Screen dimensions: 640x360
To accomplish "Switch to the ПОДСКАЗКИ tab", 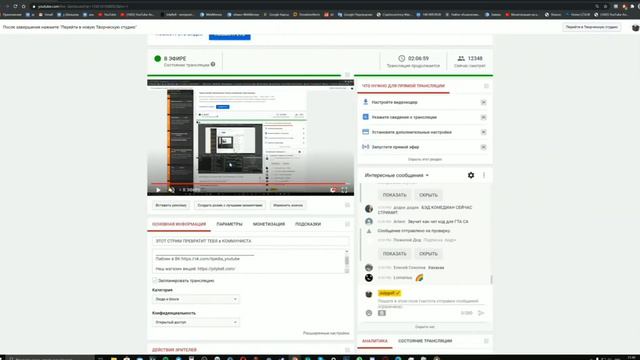I will 308,224.
